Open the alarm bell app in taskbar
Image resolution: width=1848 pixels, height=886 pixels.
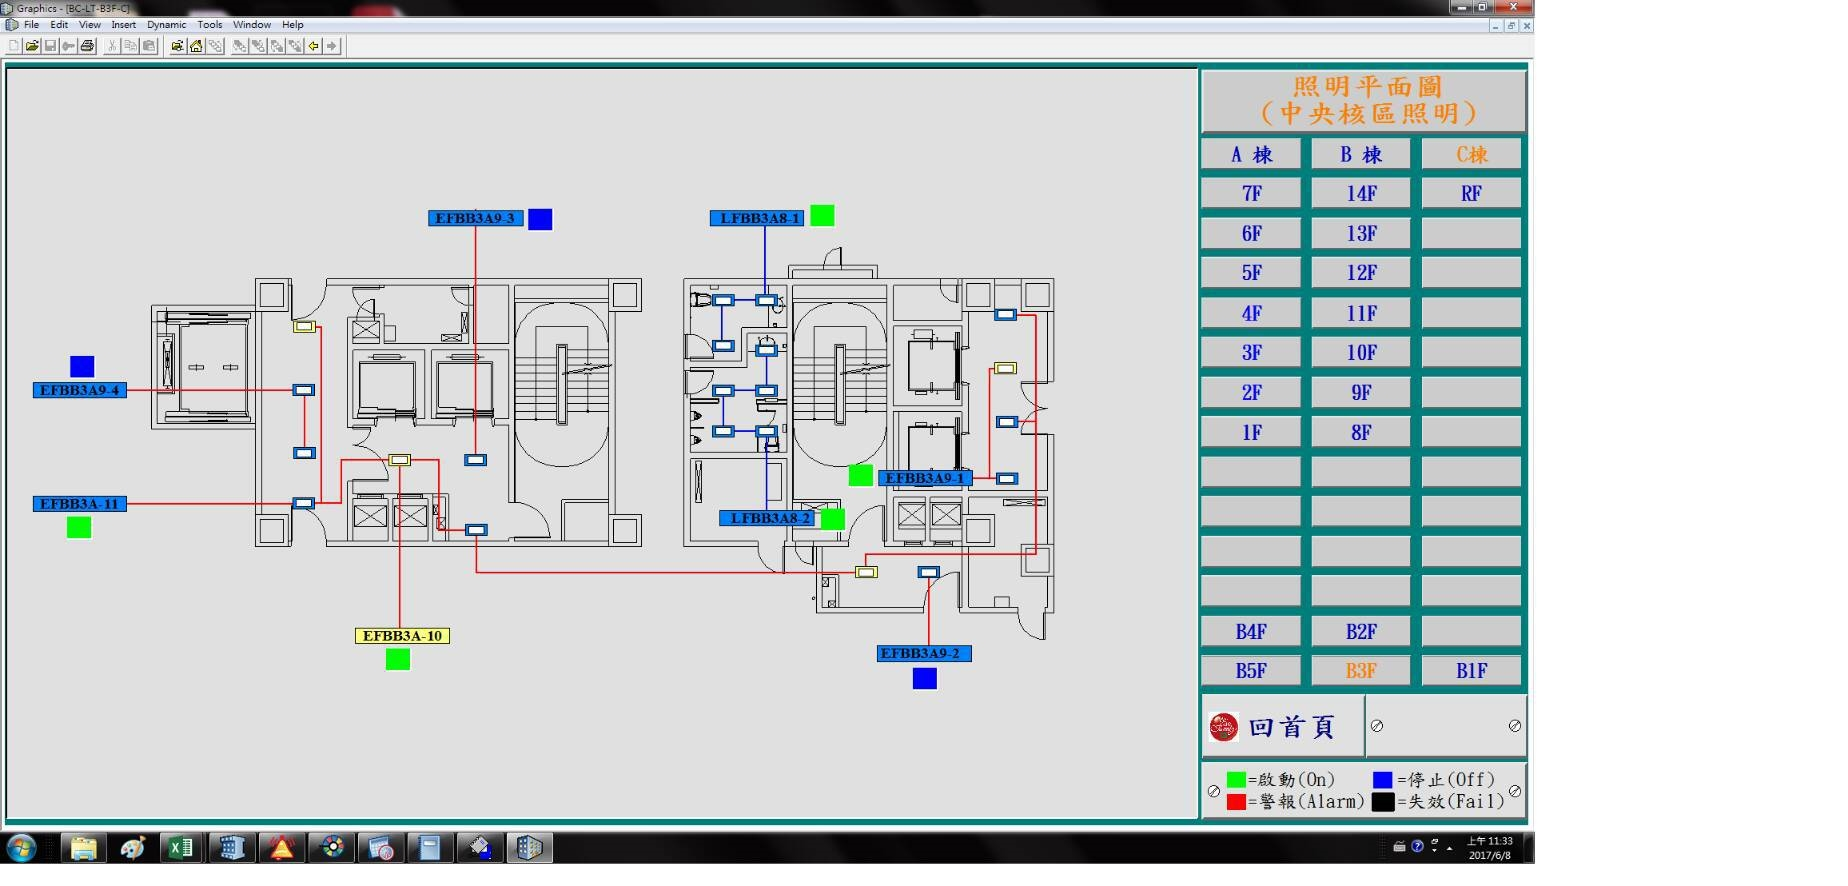tap(282, 849)
